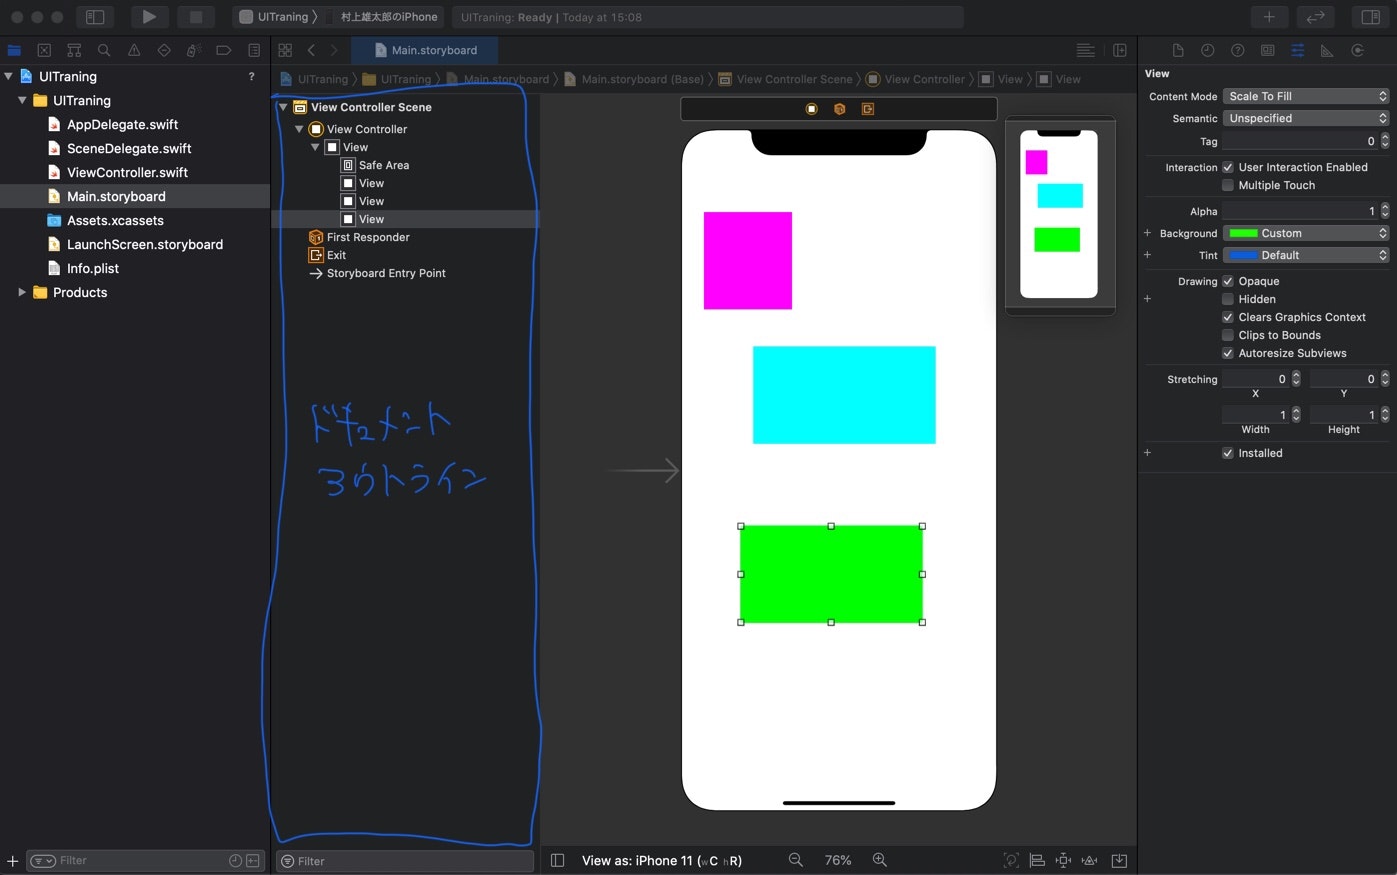Toggle the navigator sidebar in the toolbar
The height and width of the screenshot is (875, 1397).
pos(95,17)
